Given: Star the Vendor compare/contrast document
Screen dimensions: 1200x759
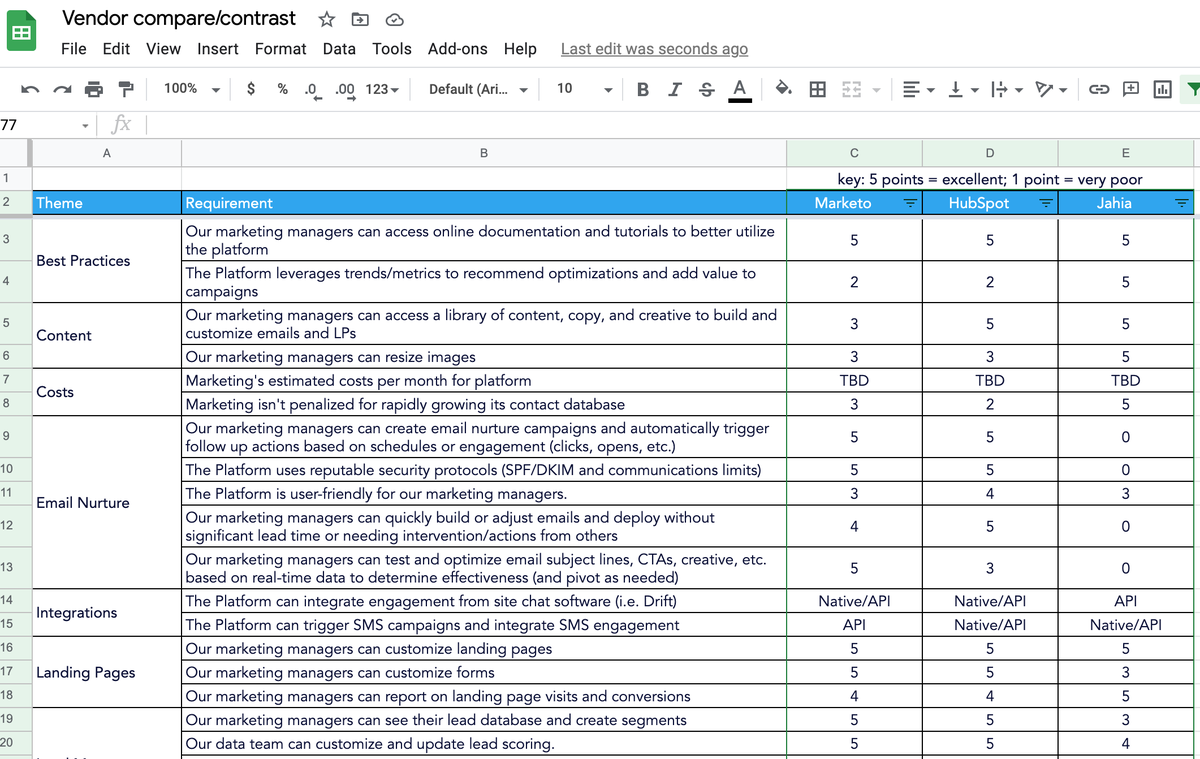Looking at the screenshot, I should point(327,19).
